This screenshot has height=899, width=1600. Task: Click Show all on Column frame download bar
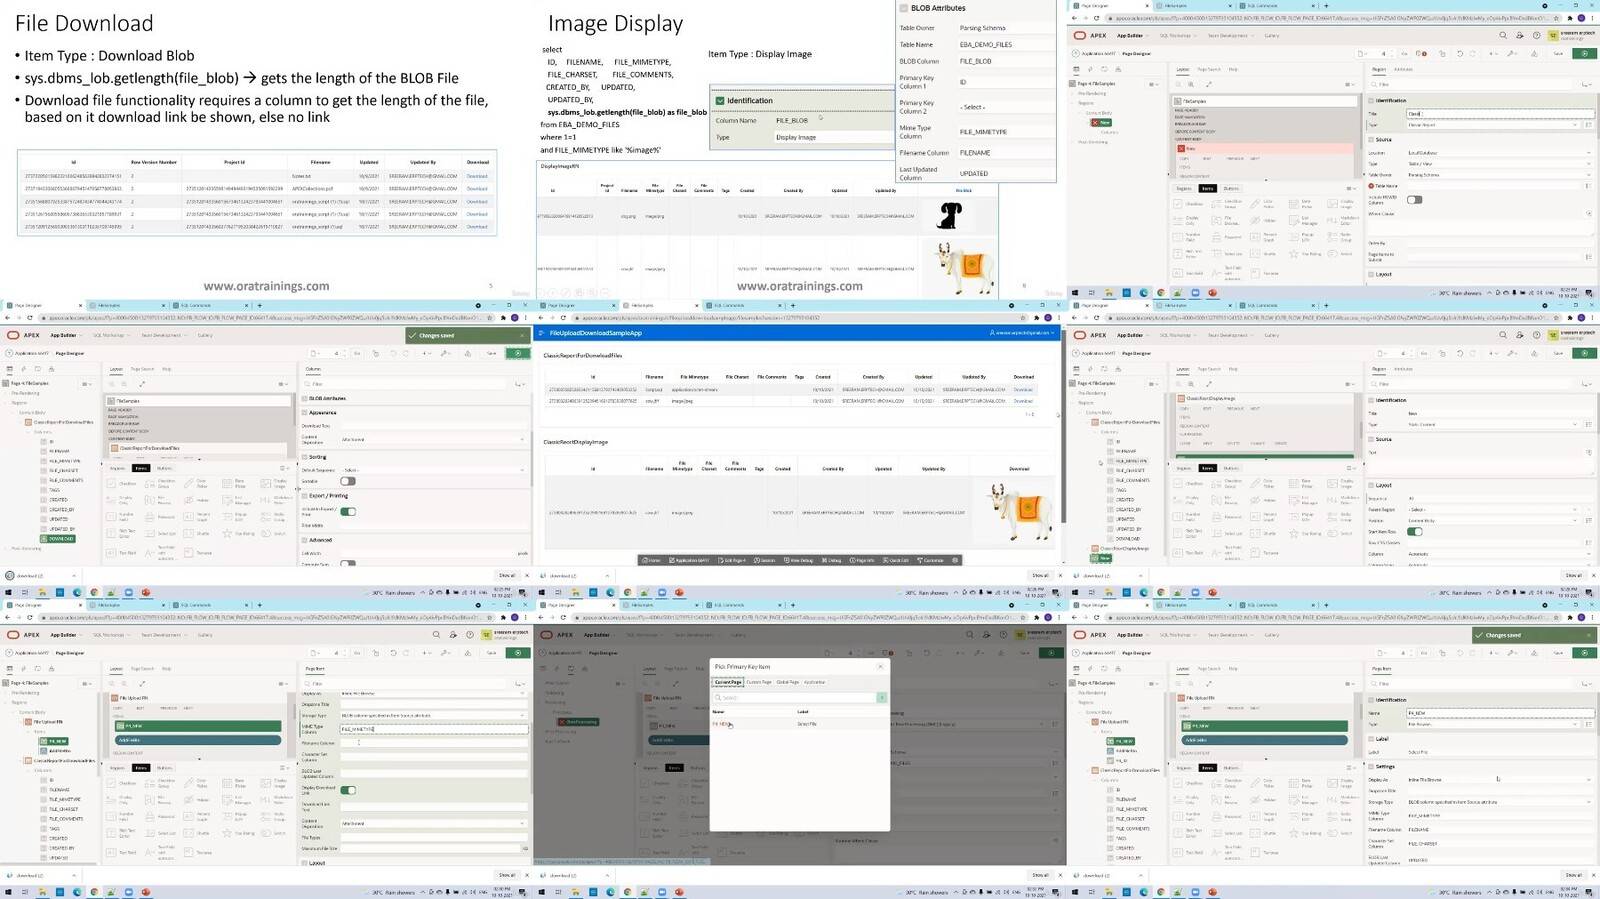point(507,575)
